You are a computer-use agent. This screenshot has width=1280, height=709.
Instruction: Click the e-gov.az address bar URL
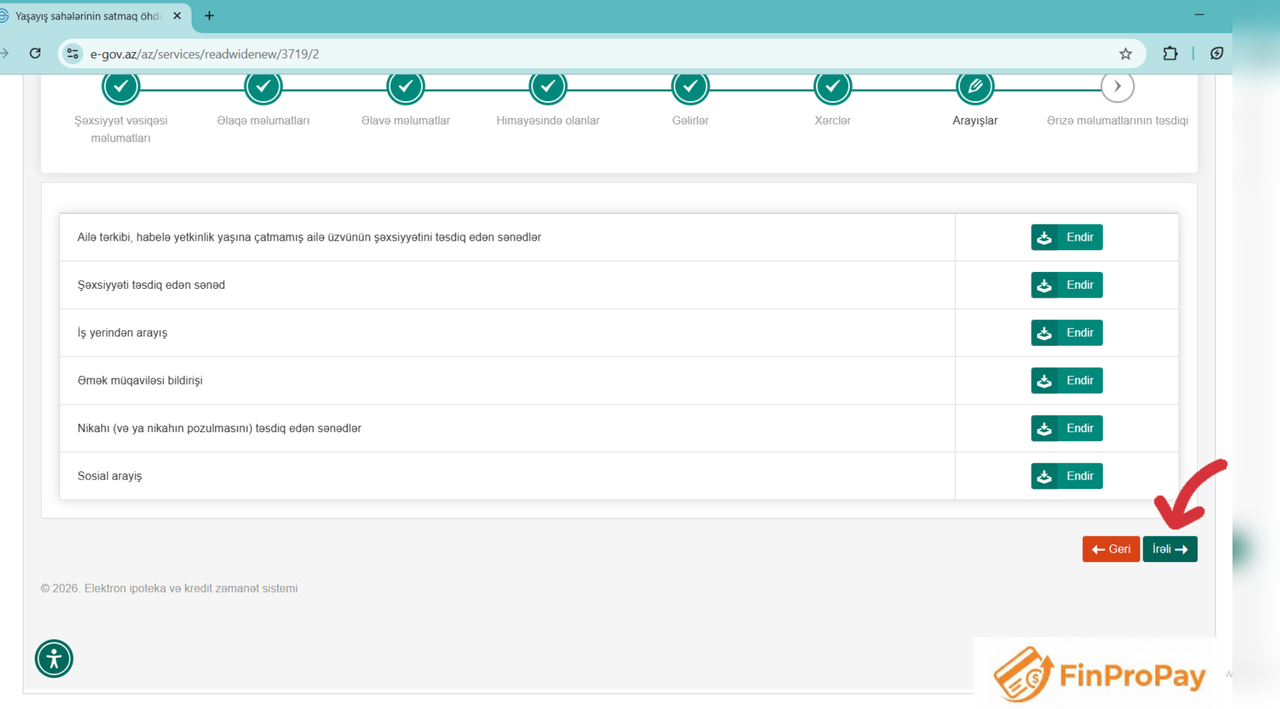(x=204, y=54)
